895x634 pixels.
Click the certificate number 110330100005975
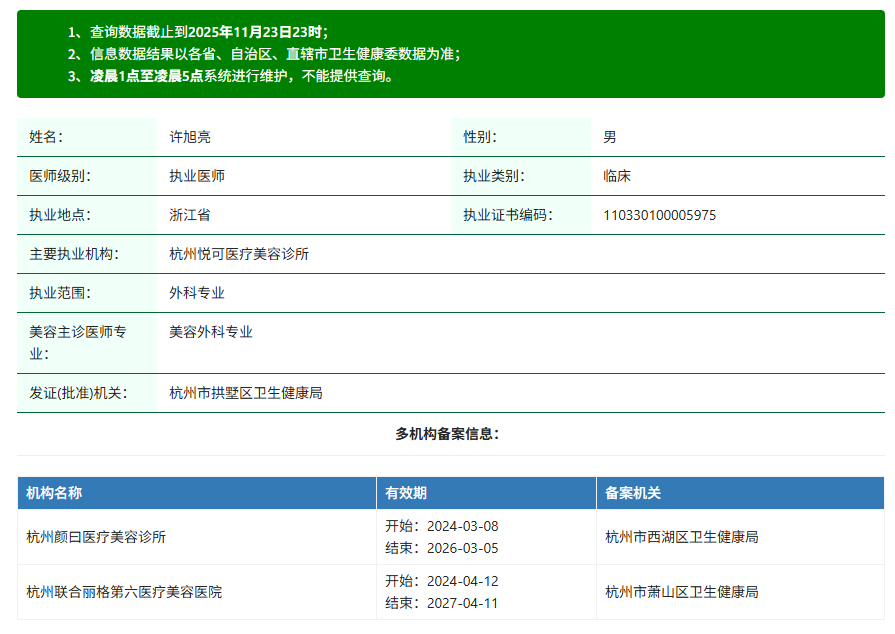coord(659,215)
